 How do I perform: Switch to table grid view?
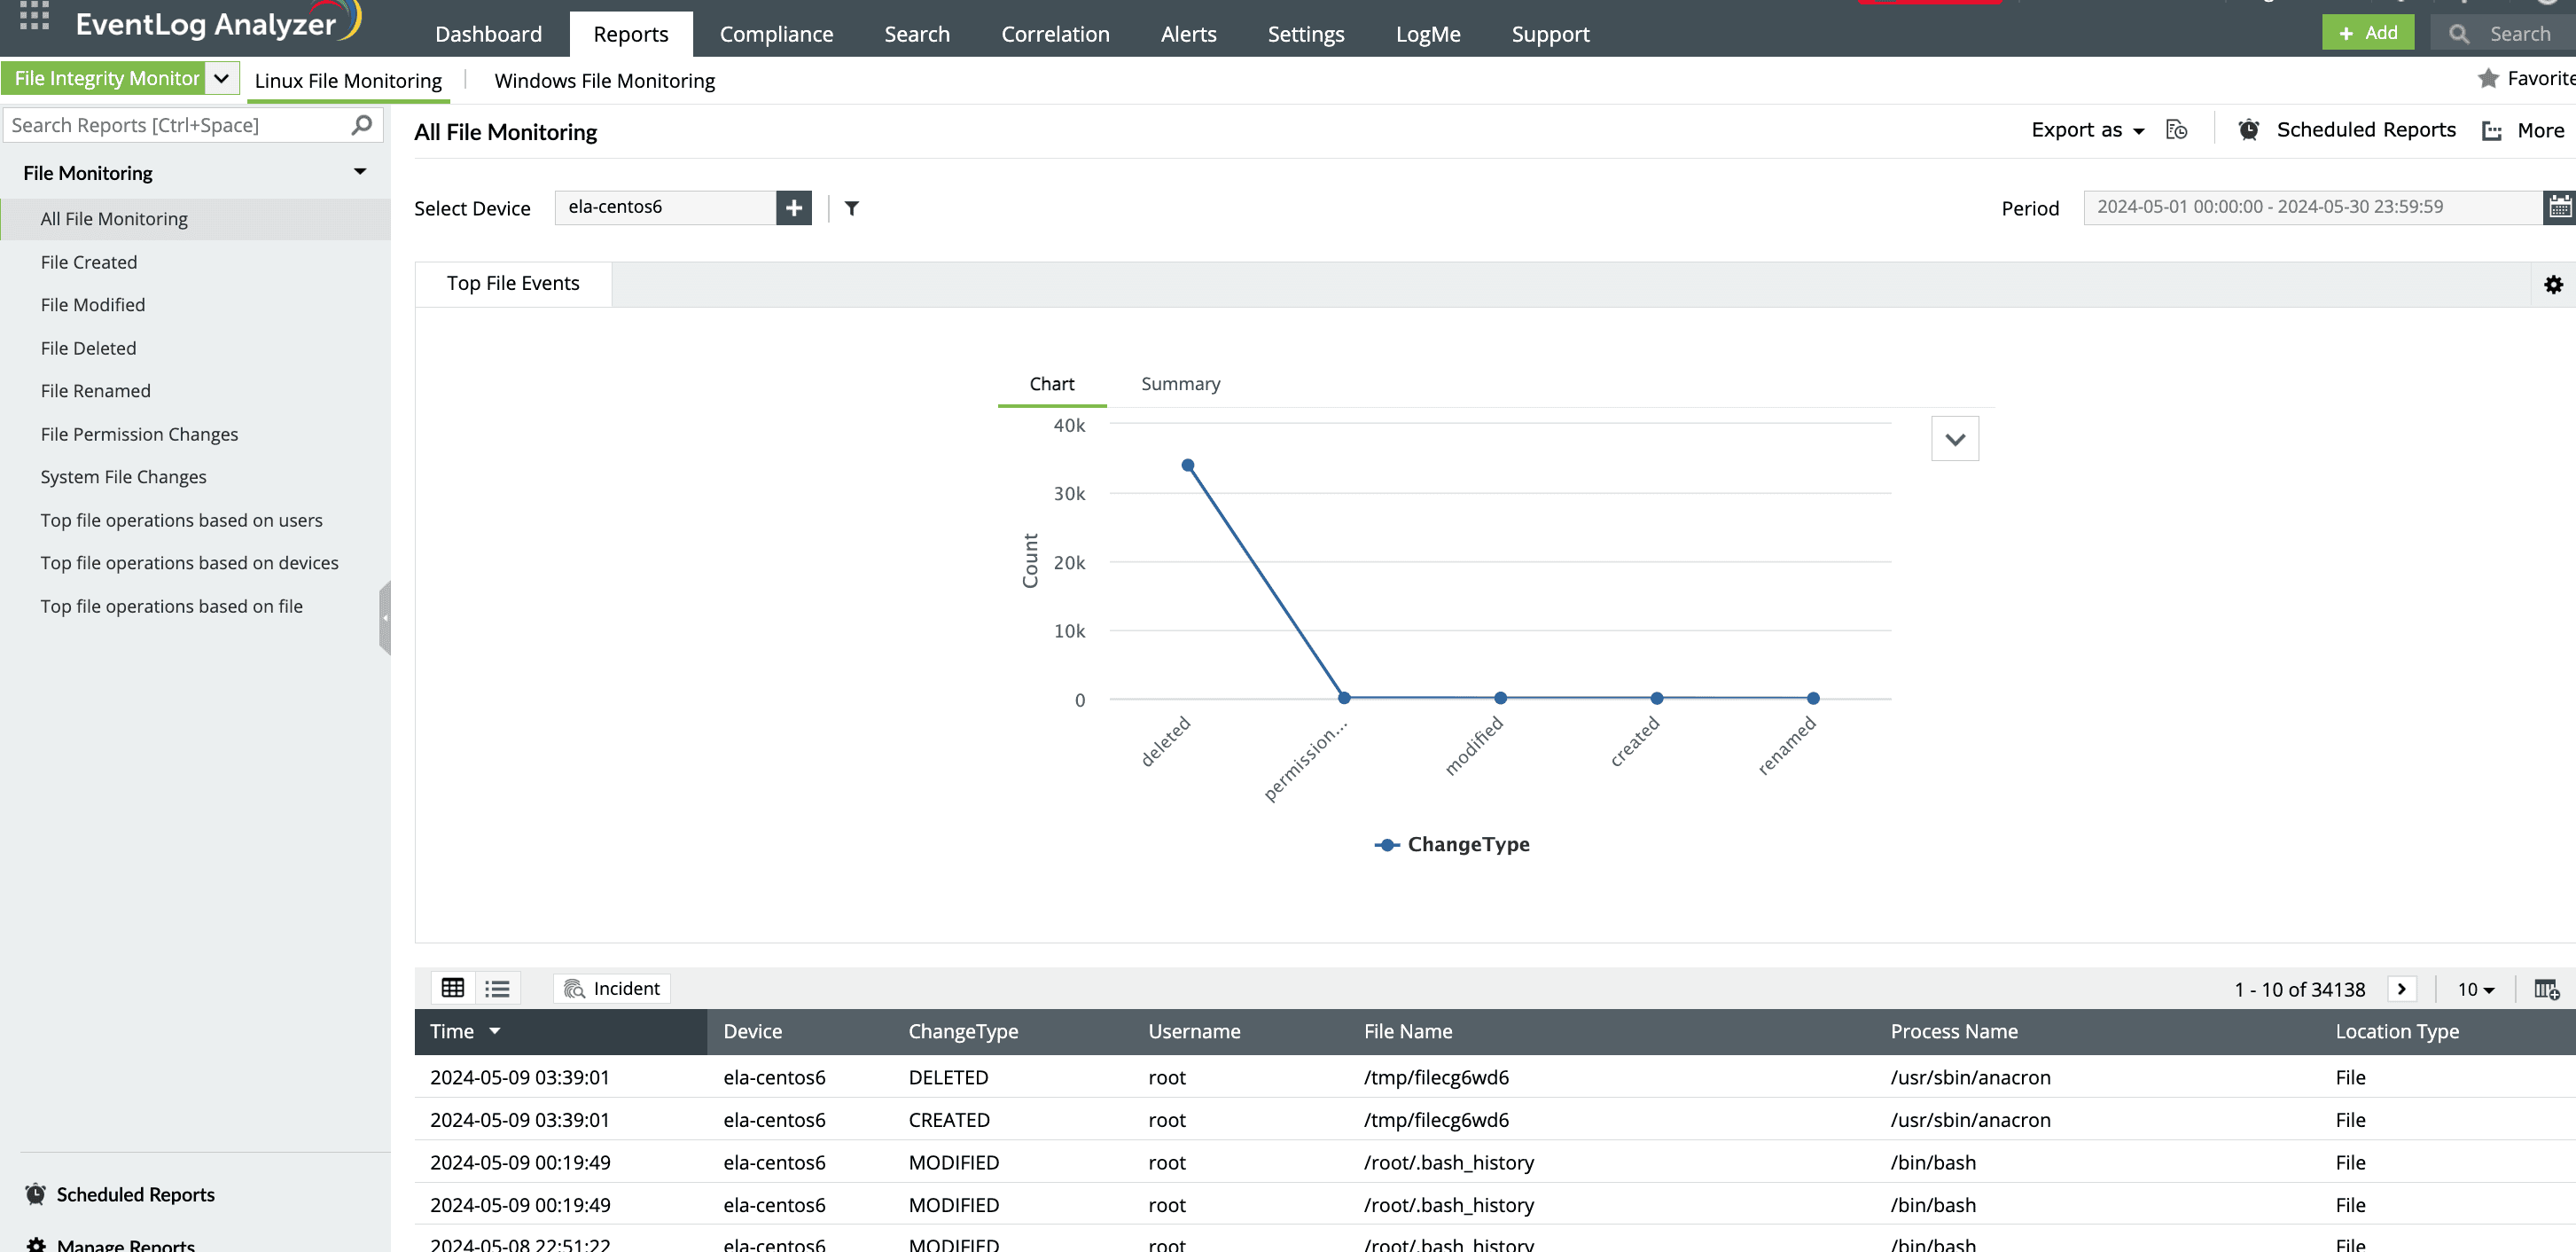click(x=453, y=988)
